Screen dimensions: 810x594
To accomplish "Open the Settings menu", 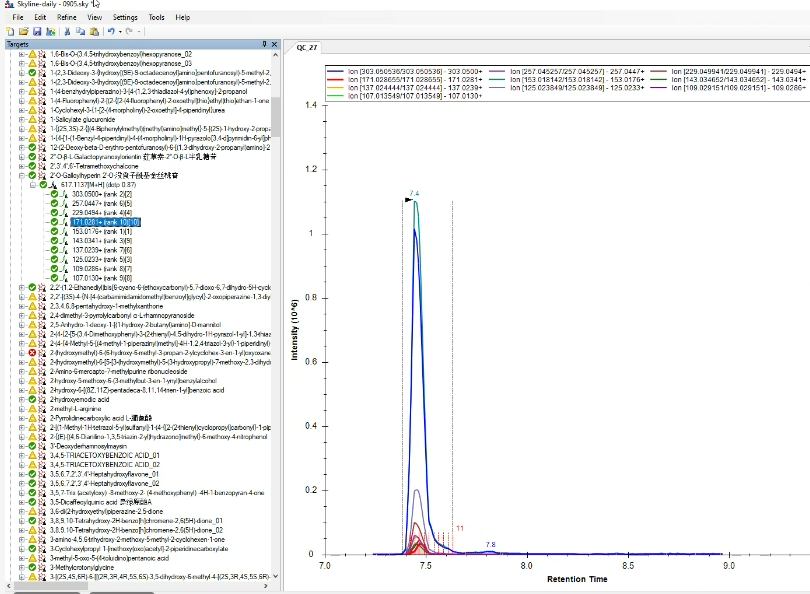I will 125,17.
